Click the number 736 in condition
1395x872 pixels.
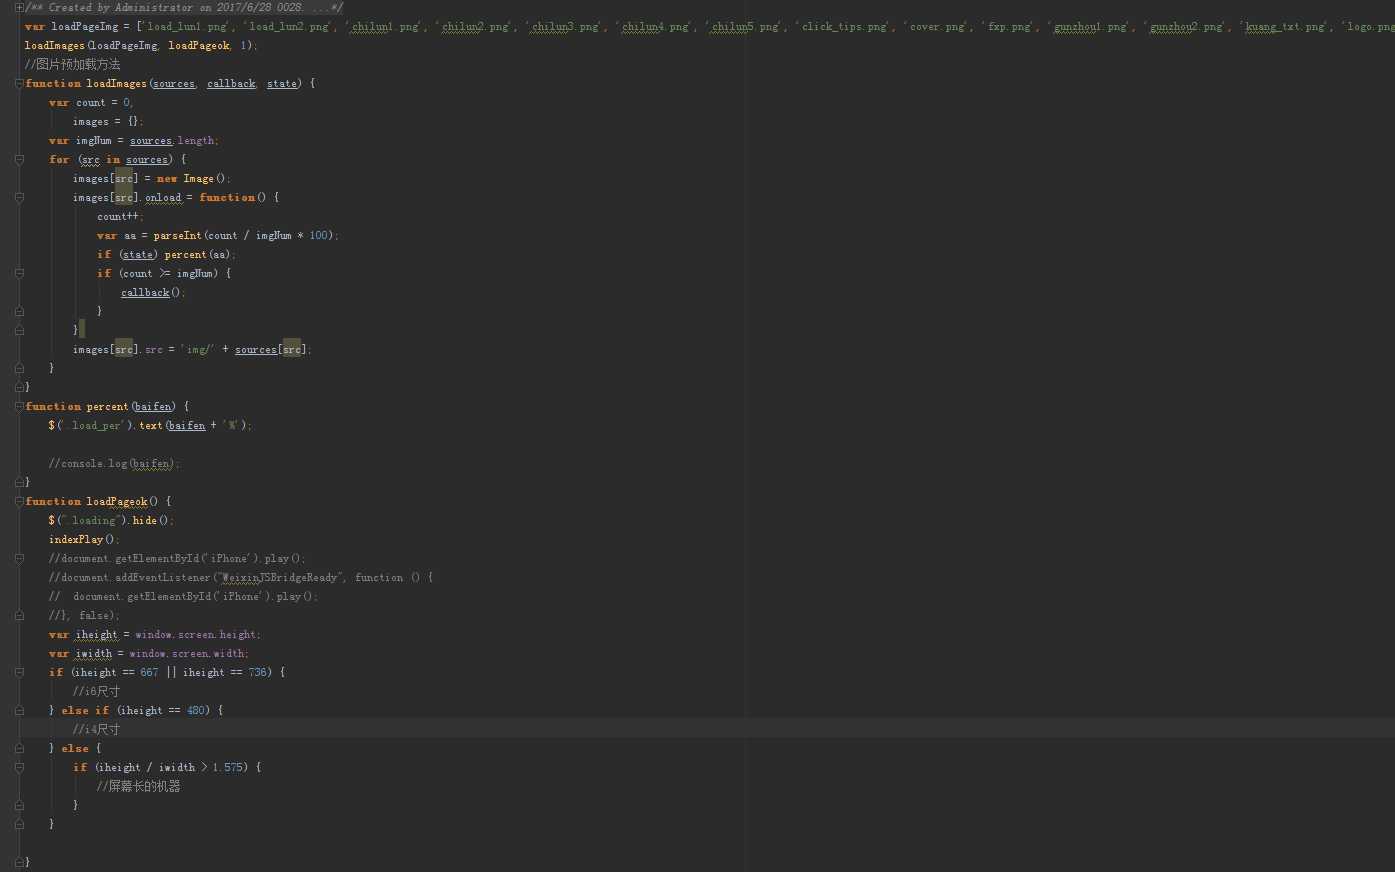pyautogui.click(x=258, y=672)
